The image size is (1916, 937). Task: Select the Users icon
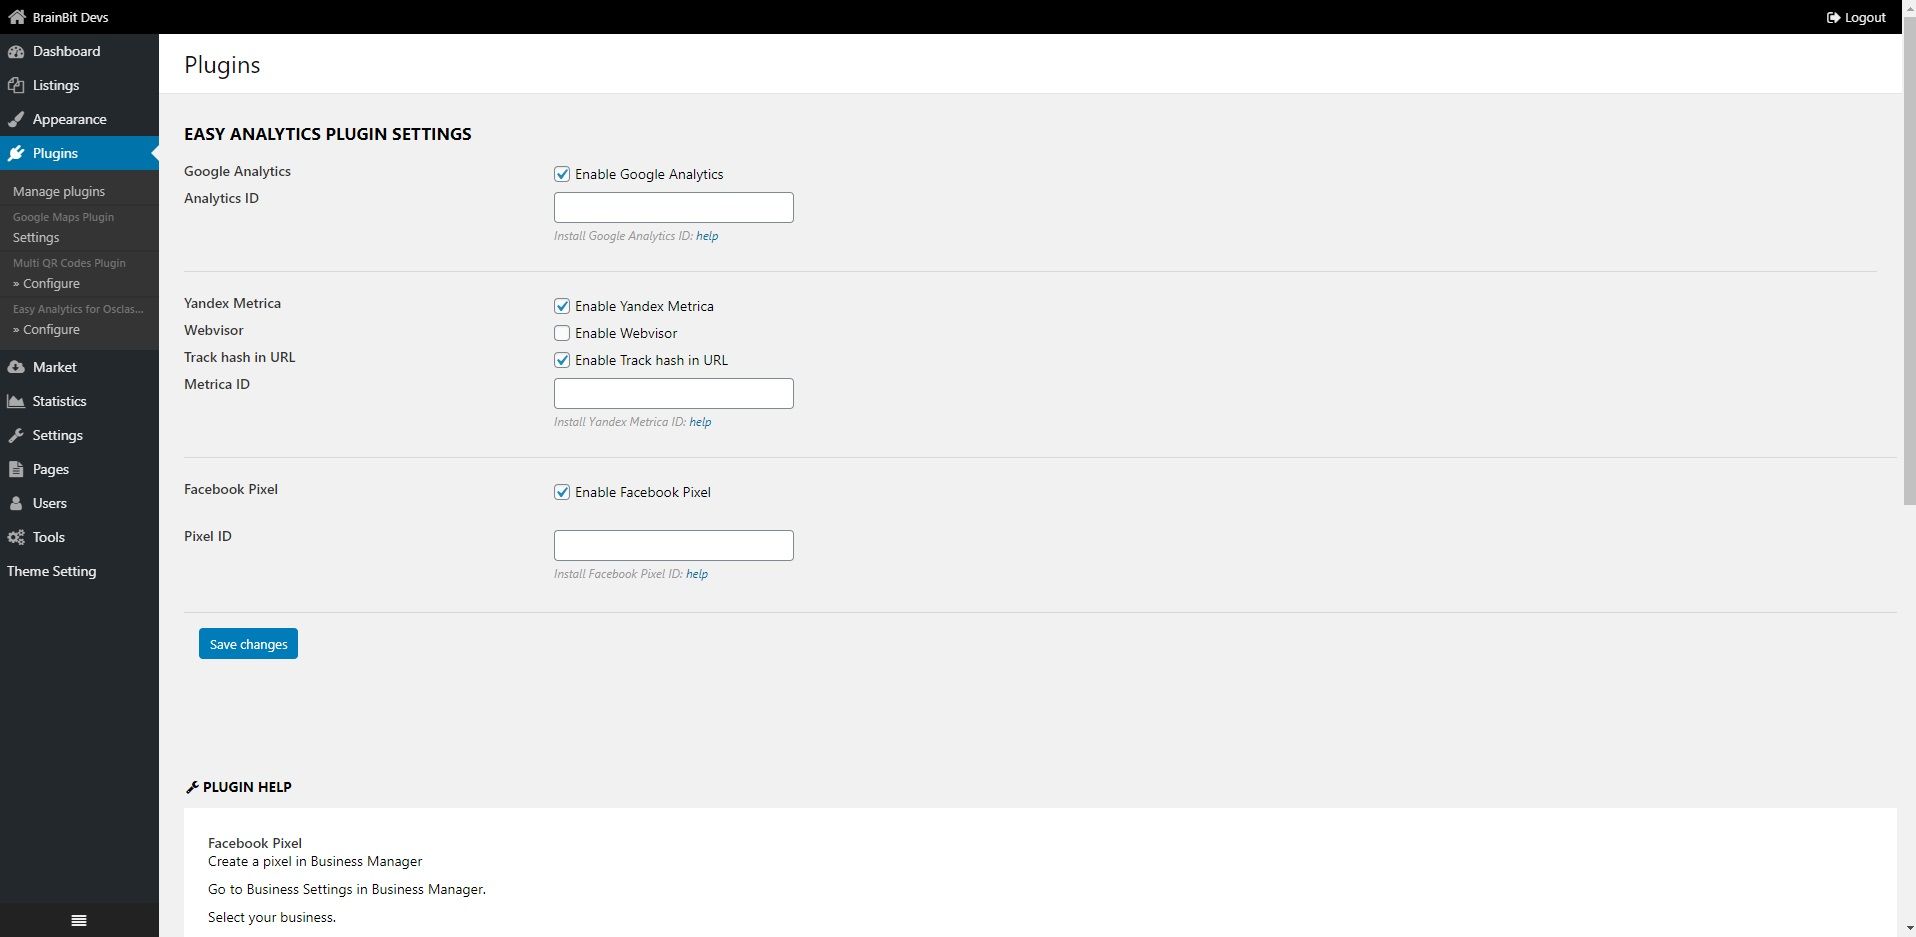[x=17, y=503]
